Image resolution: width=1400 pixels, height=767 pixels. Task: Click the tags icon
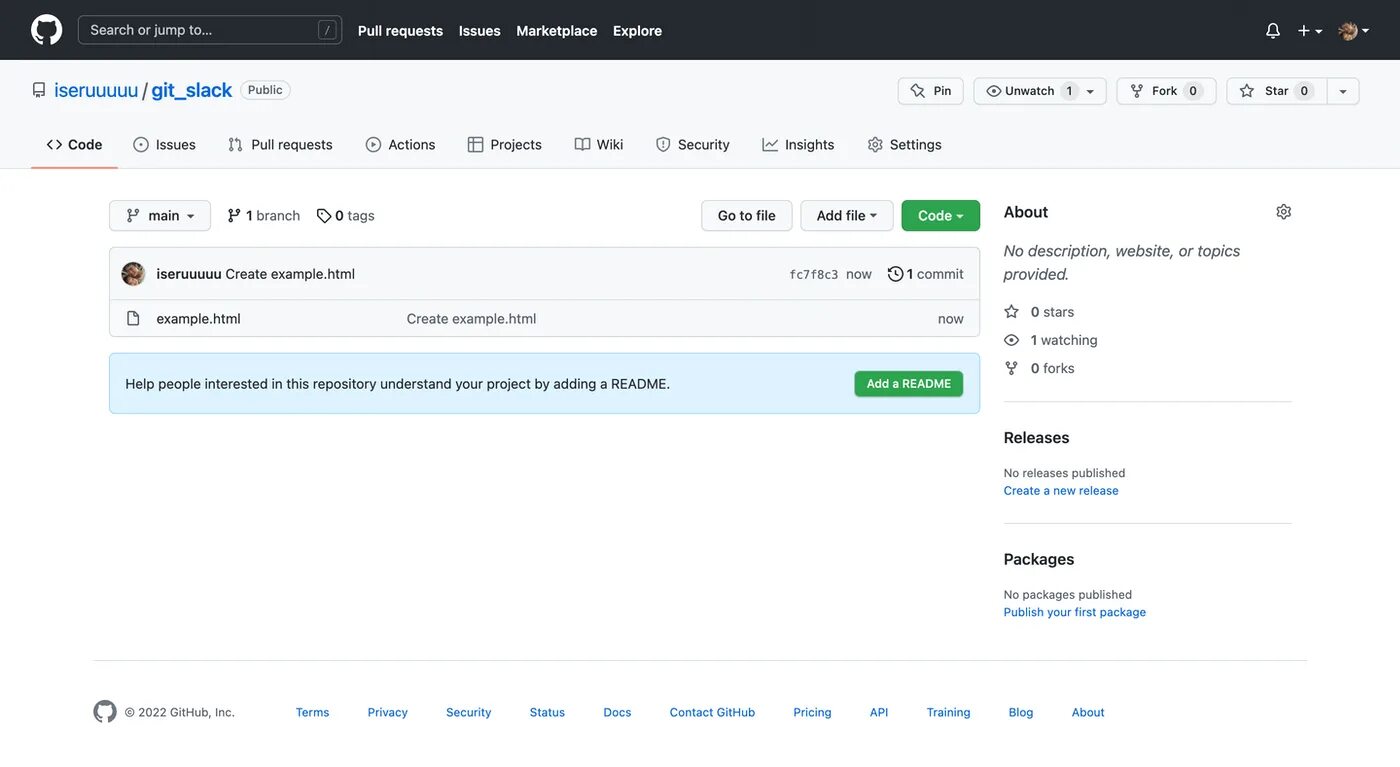pos(324,216)
